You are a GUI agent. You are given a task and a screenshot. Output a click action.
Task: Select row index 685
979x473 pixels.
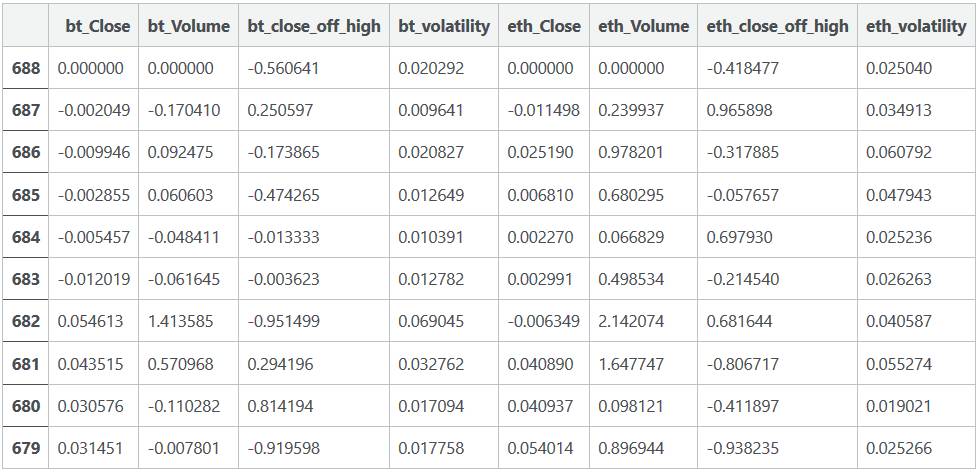[26, 195]
